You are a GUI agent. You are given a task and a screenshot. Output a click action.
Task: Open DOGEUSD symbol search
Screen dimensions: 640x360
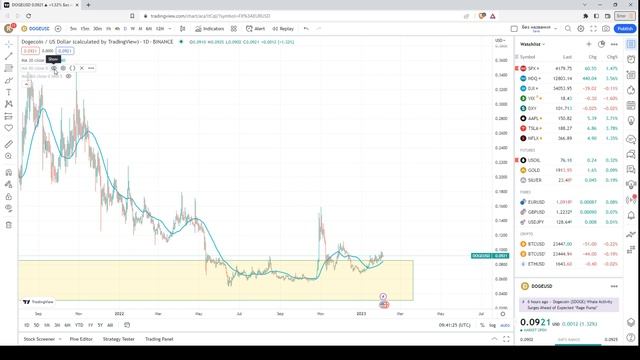tap(36, 29)
